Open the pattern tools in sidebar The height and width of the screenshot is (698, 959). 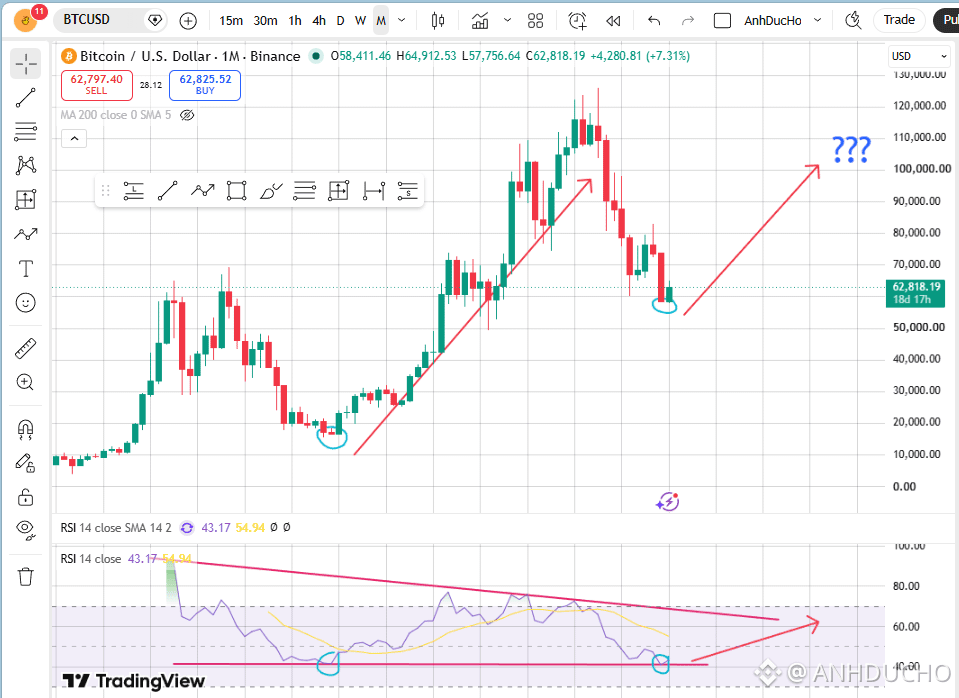pos(26,165)
